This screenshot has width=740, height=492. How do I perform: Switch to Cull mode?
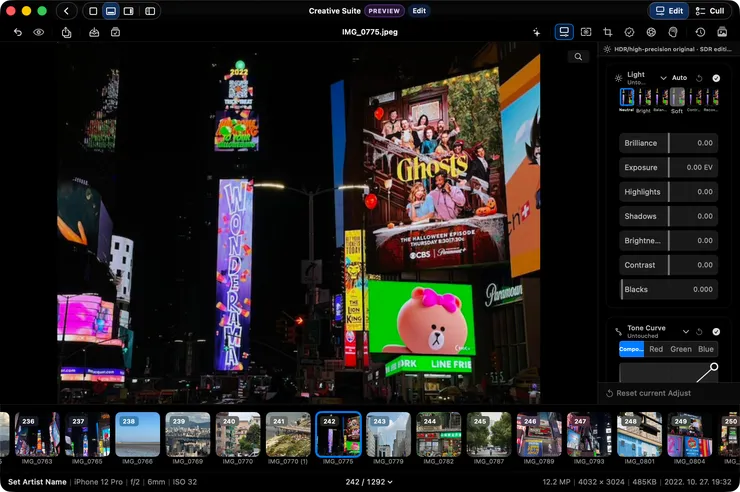(710, 11)
